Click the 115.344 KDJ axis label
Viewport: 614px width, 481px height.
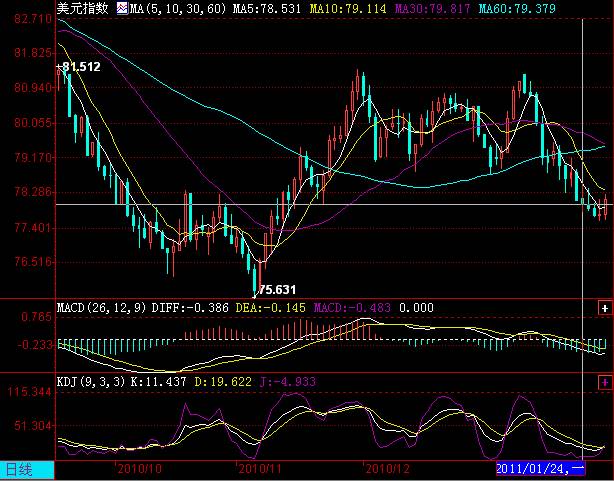tap(30, 392)
